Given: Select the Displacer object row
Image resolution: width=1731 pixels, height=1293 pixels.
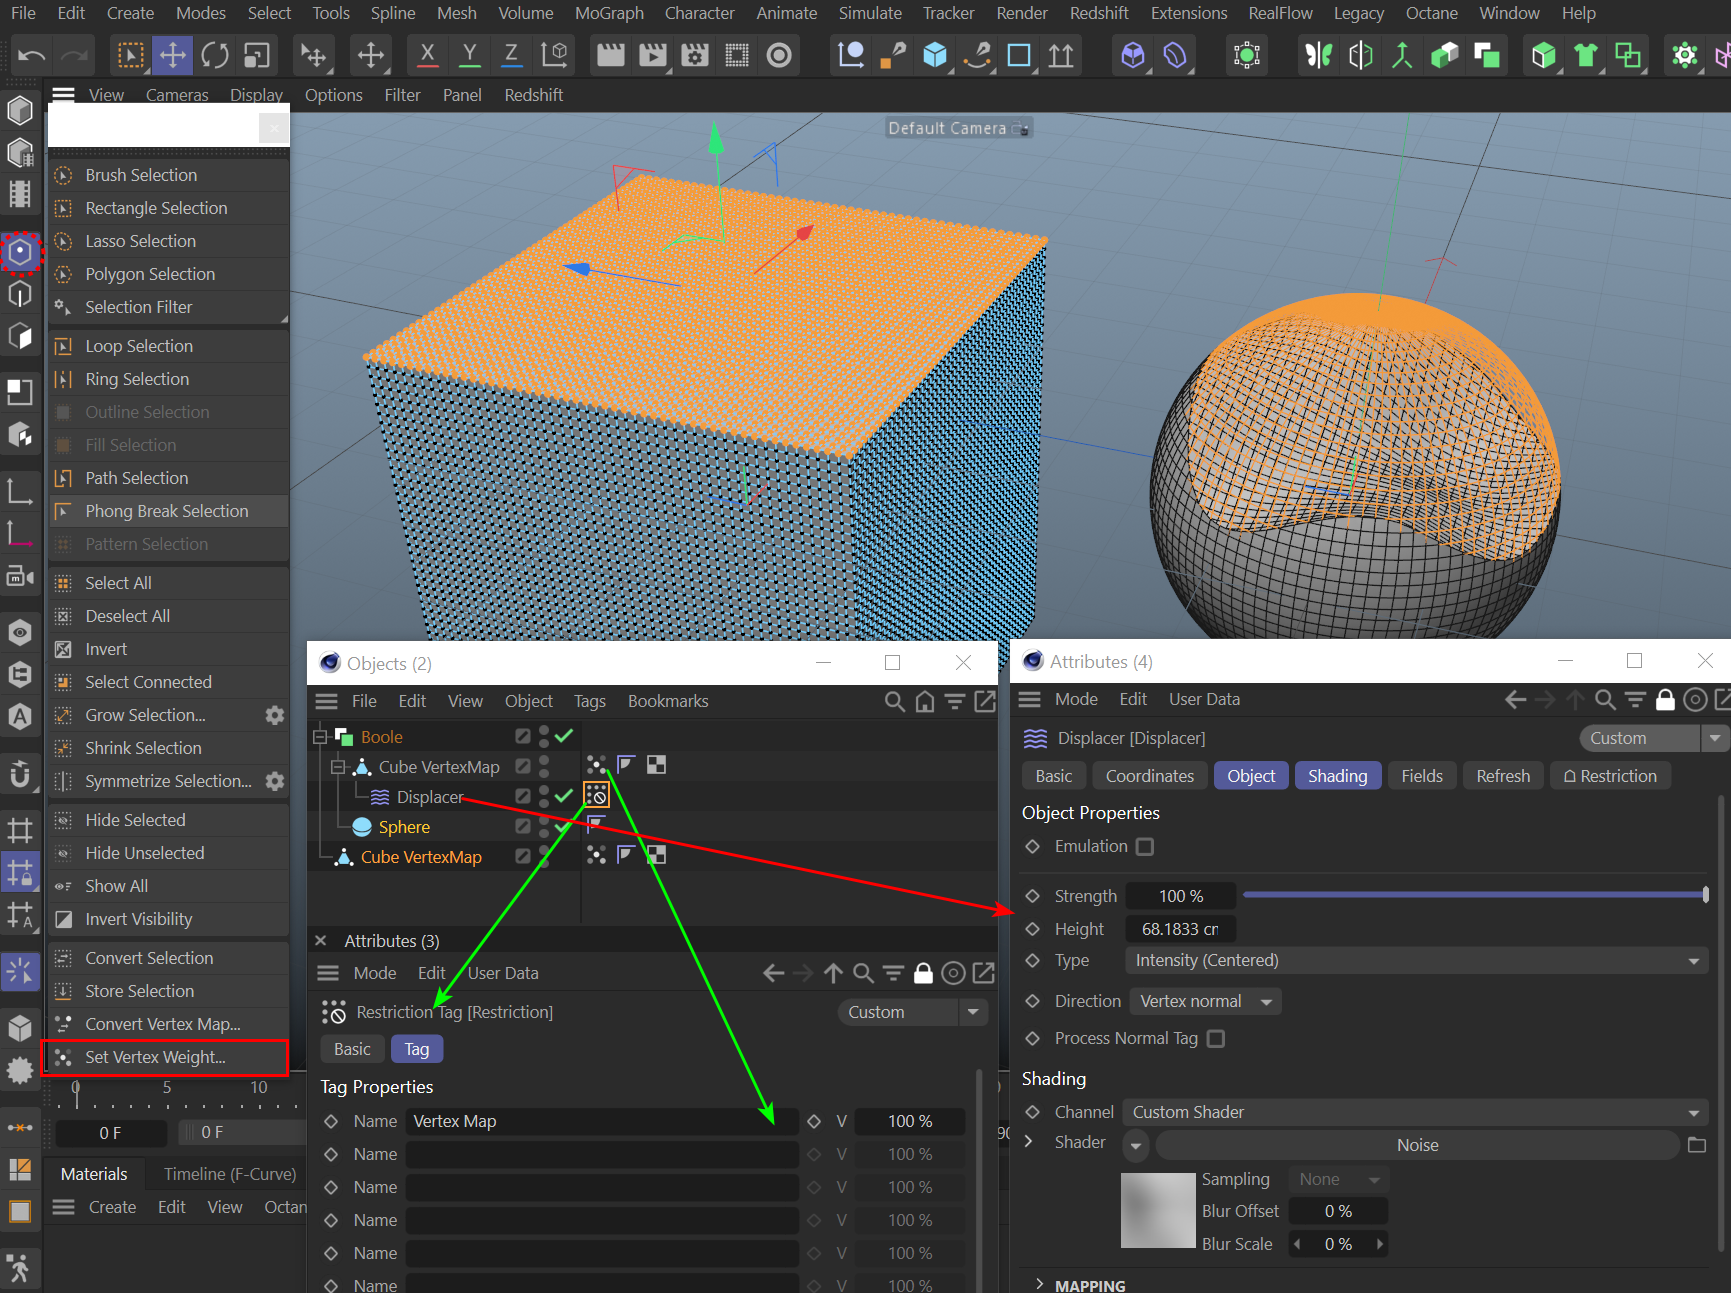Looking at the screenshot, I should click(x=430, y=797).
